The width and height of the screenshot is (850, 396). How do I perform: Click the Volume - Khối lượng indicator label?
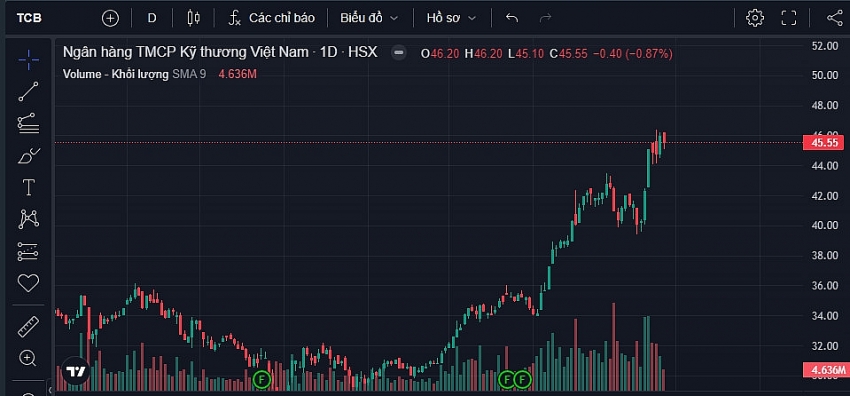(x=115, y=74)
